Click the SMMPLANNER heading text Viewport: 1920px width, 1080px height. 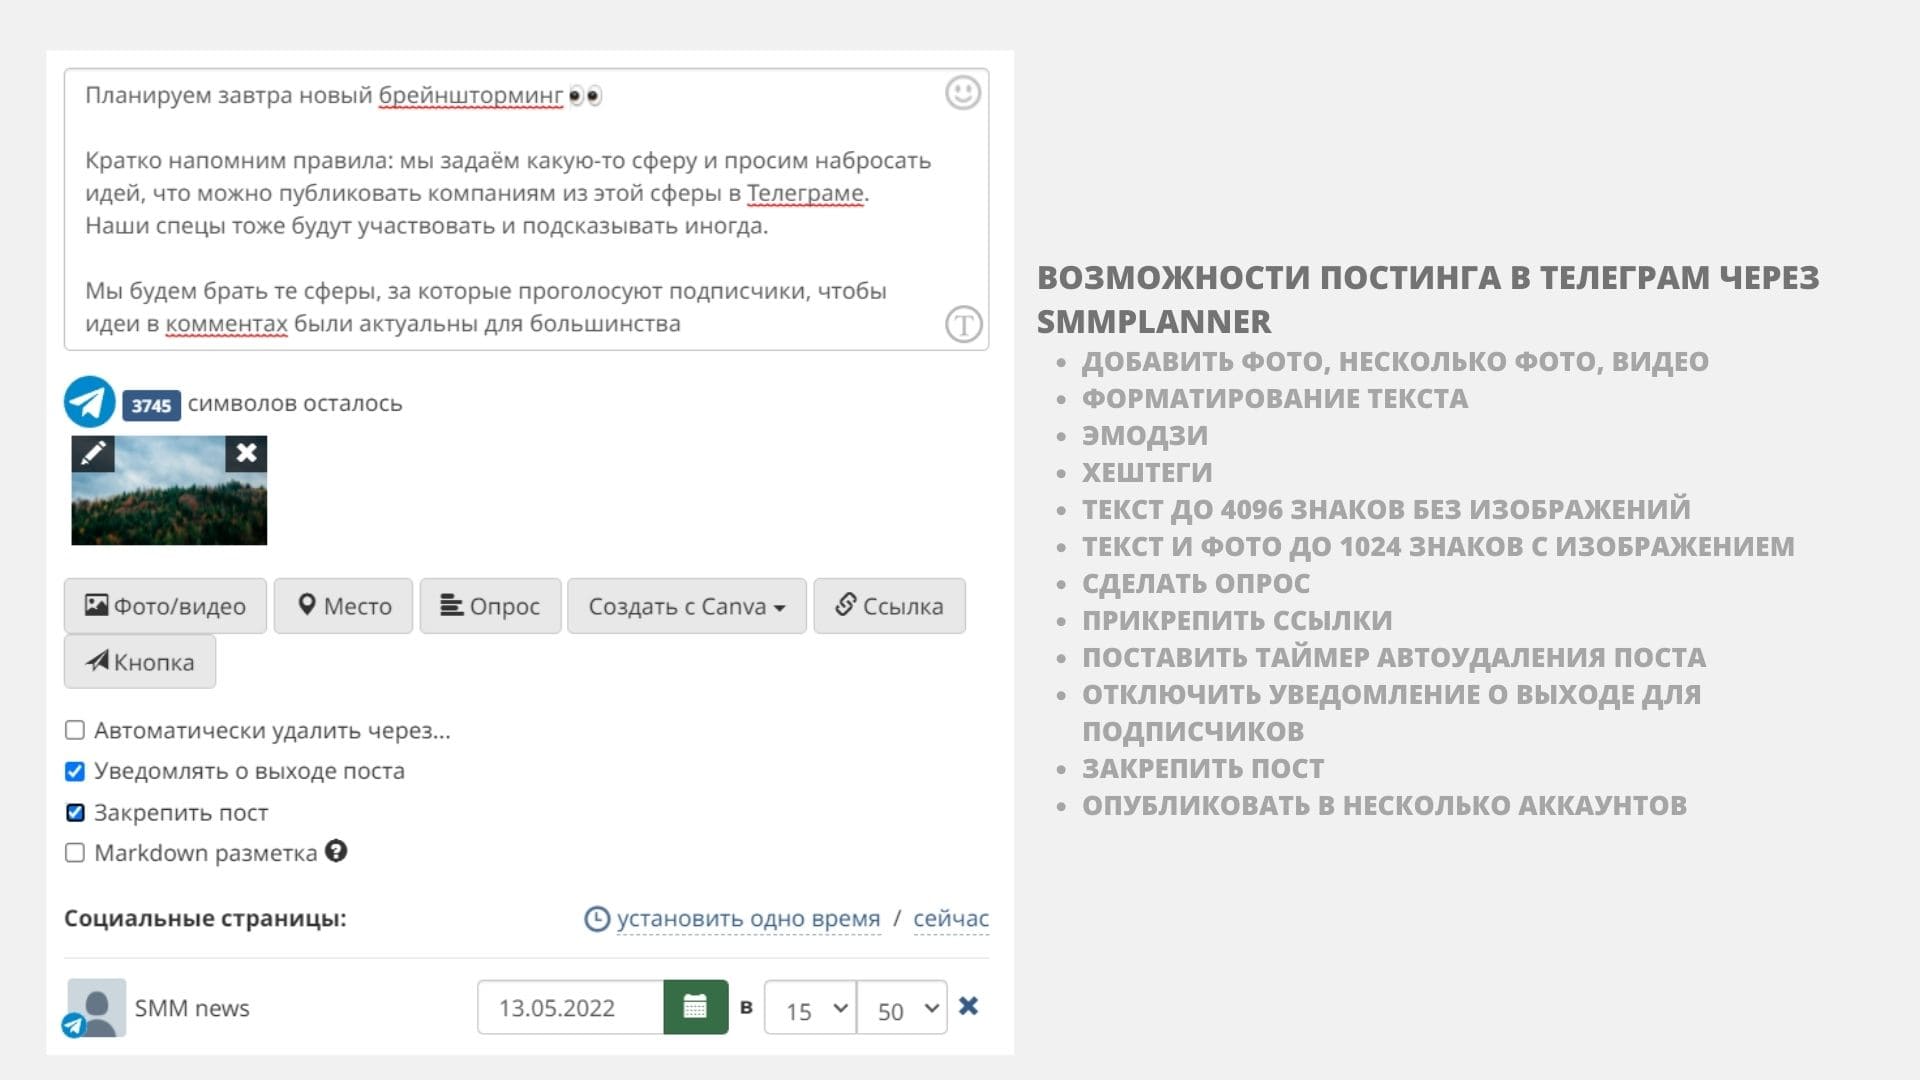1154,322
